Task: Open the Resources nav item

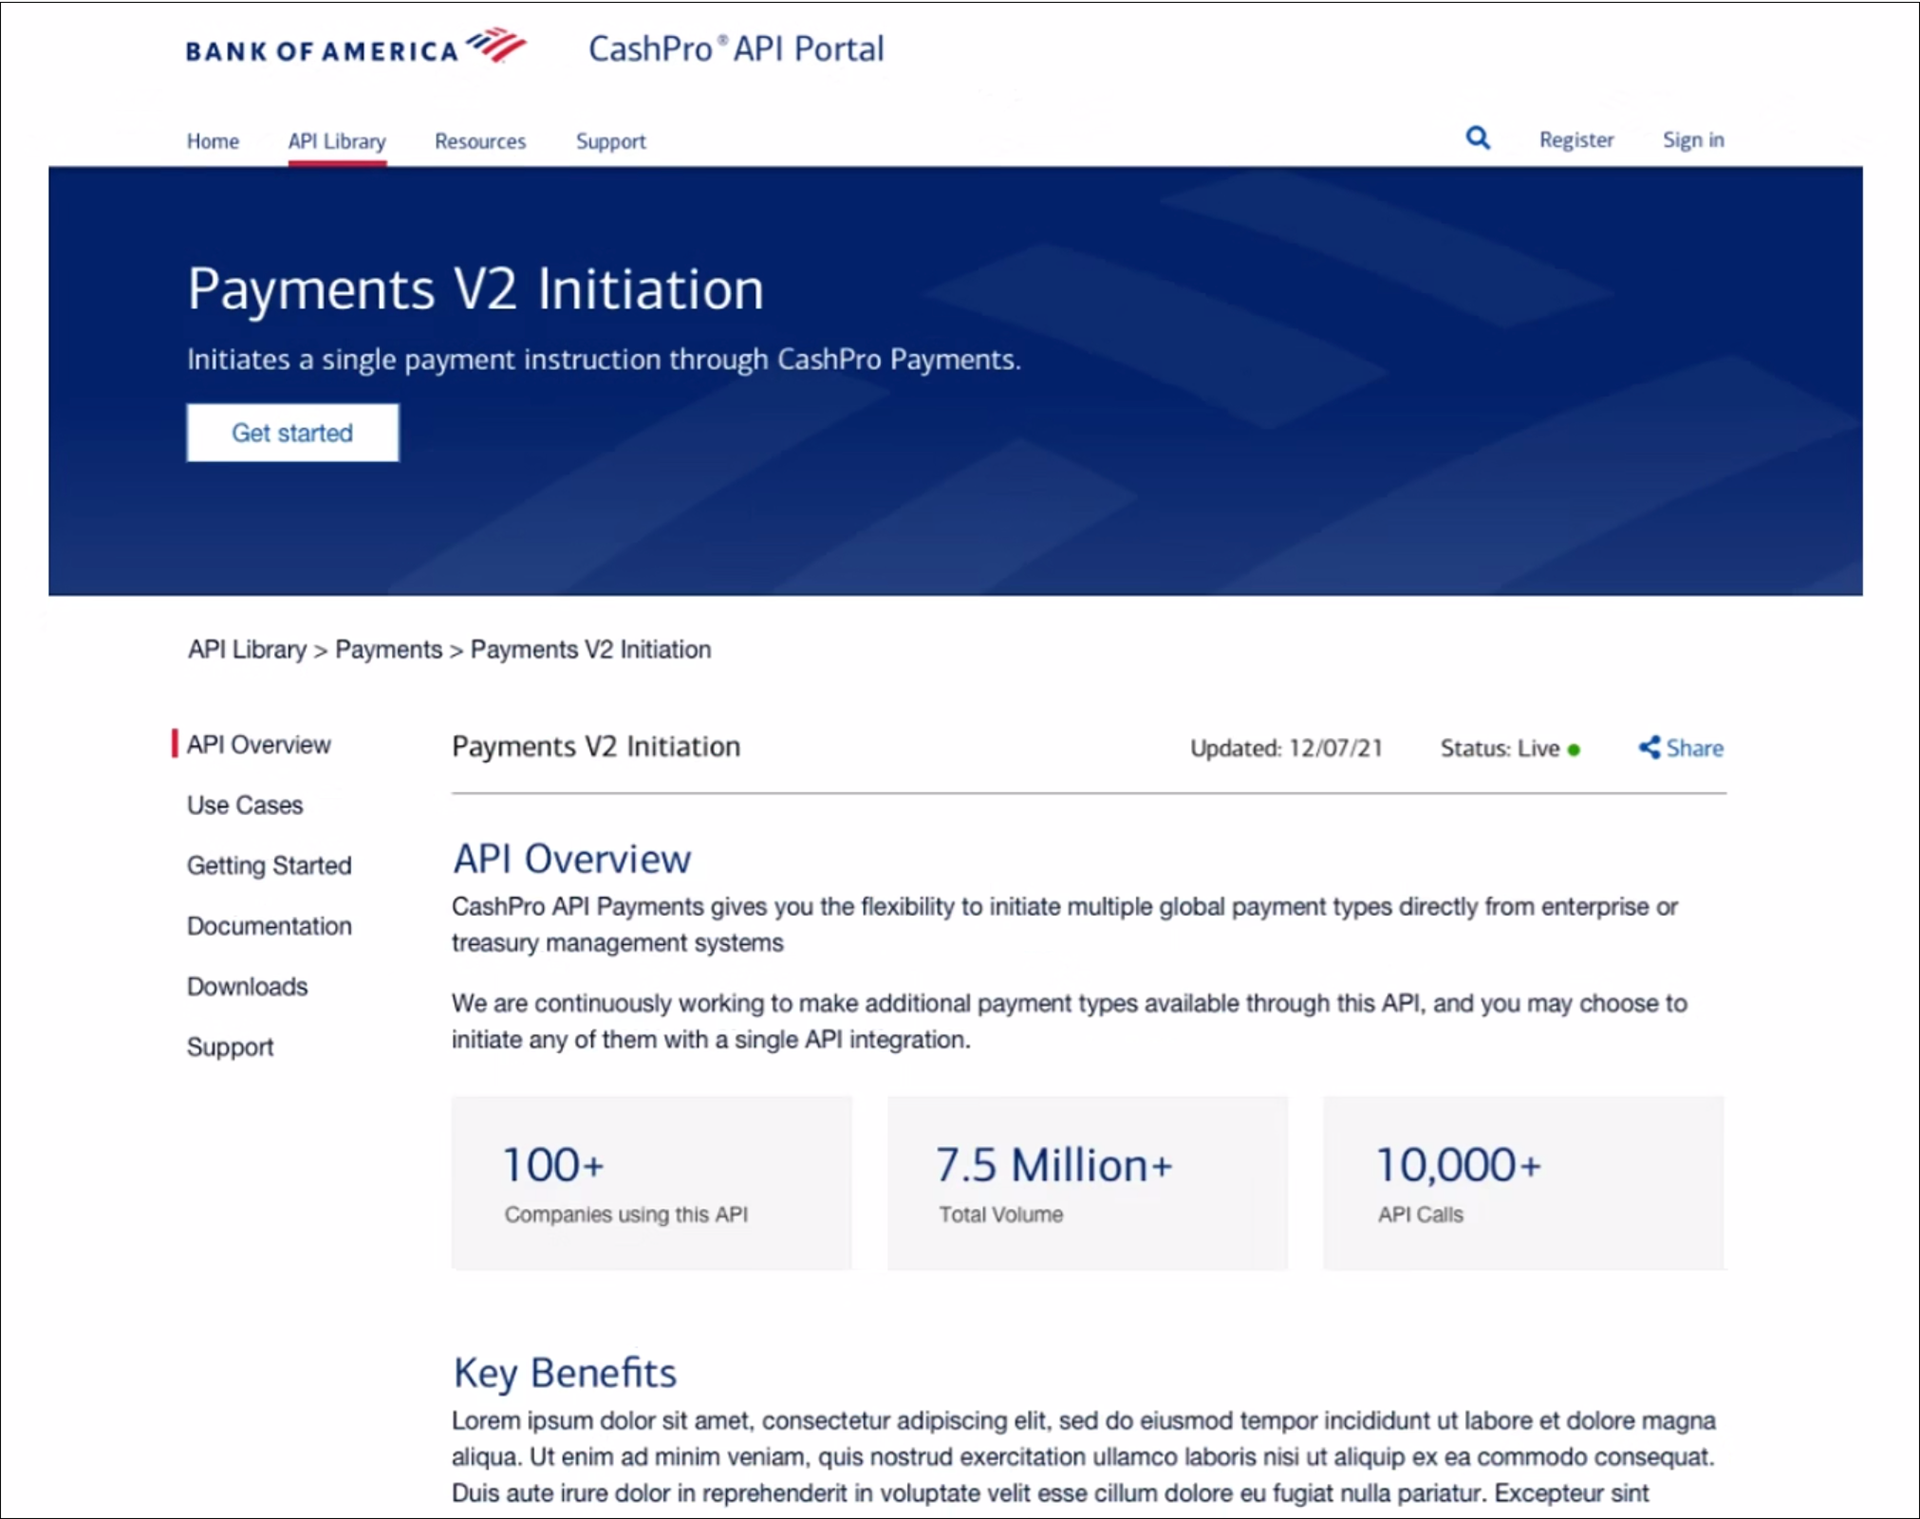Action: [x=480, y=141]
